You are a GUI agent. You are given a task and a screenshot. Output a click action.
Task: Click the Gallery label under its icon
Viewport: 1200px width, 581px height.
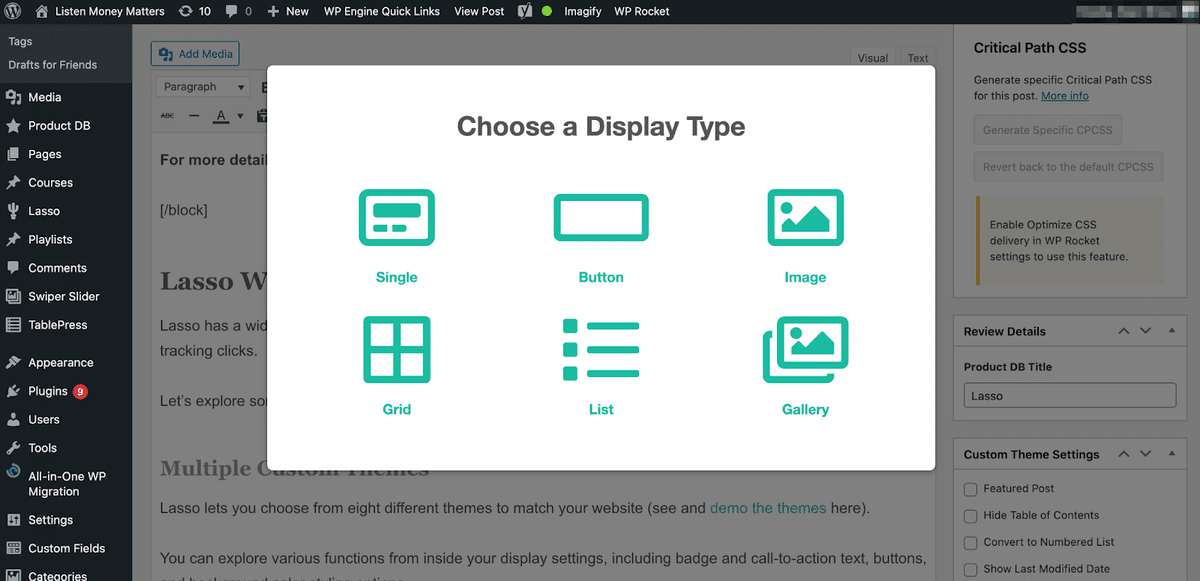805,410
